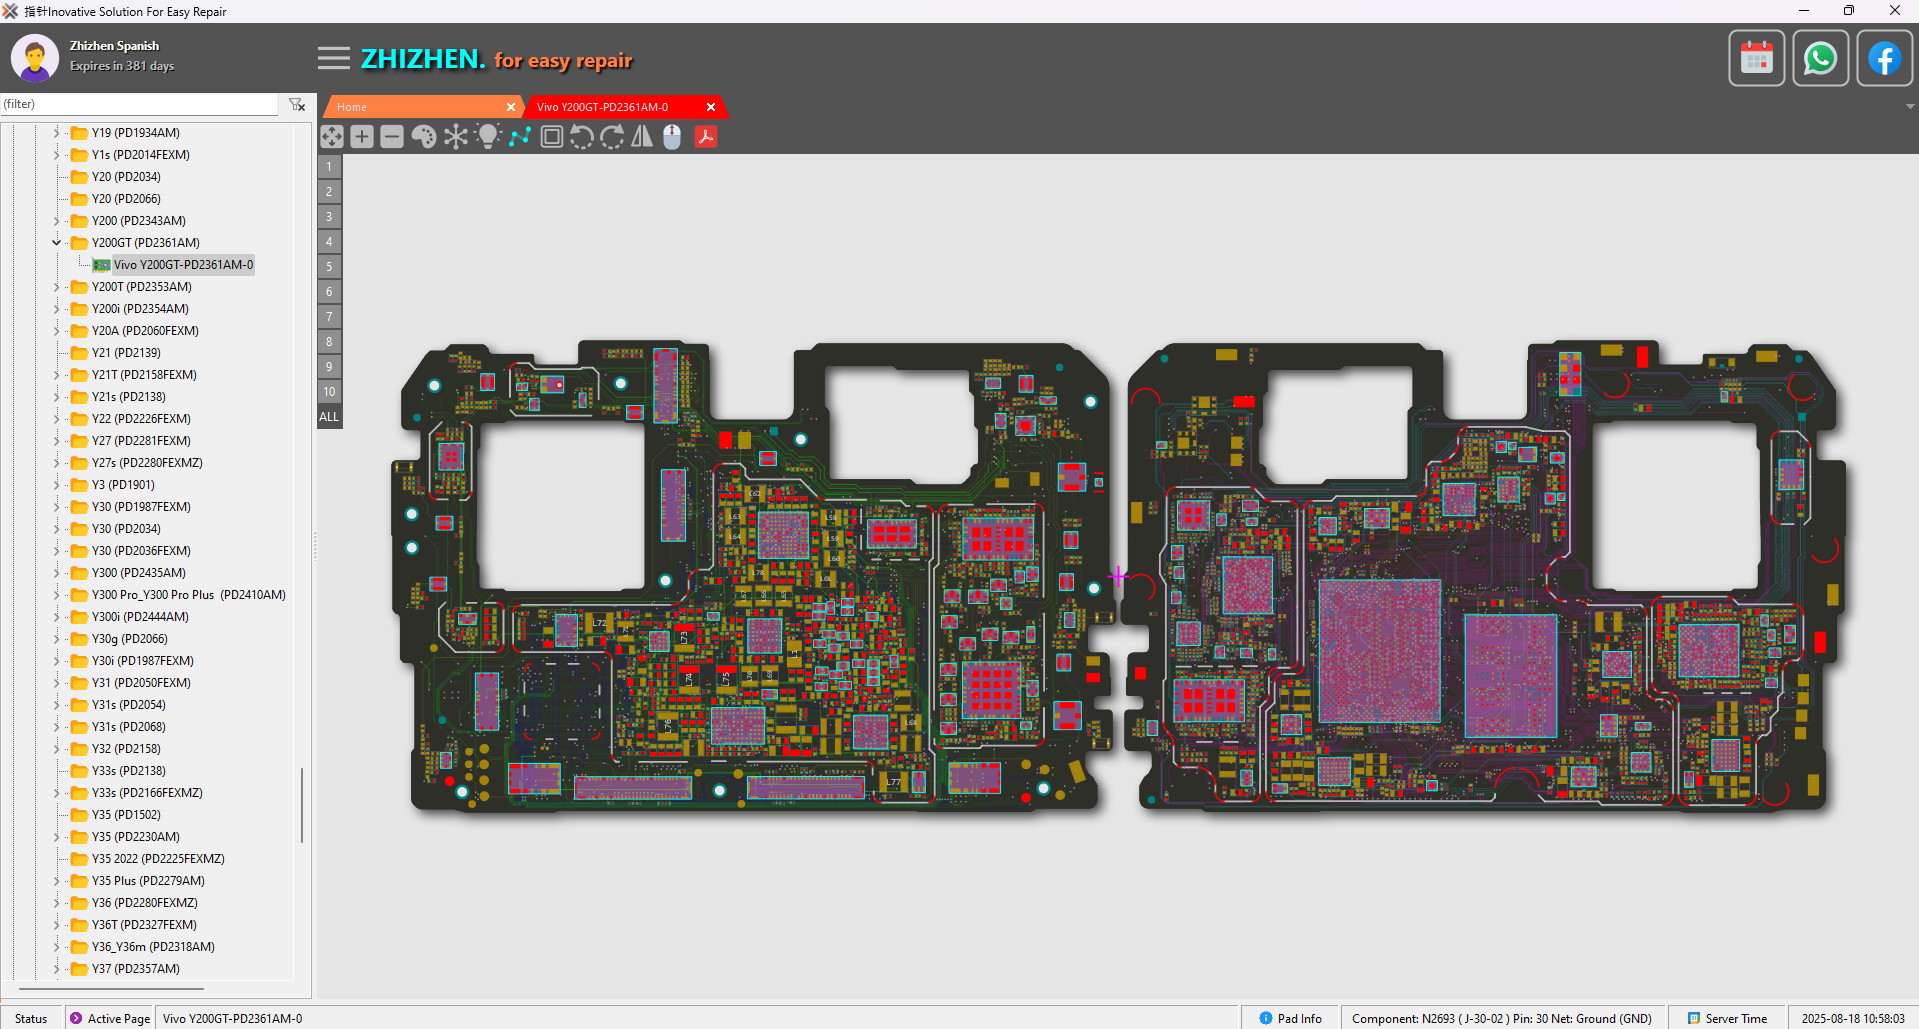Show layer 10 only
Viewport: 1919px width, 1029px height.
click(329, 392)
